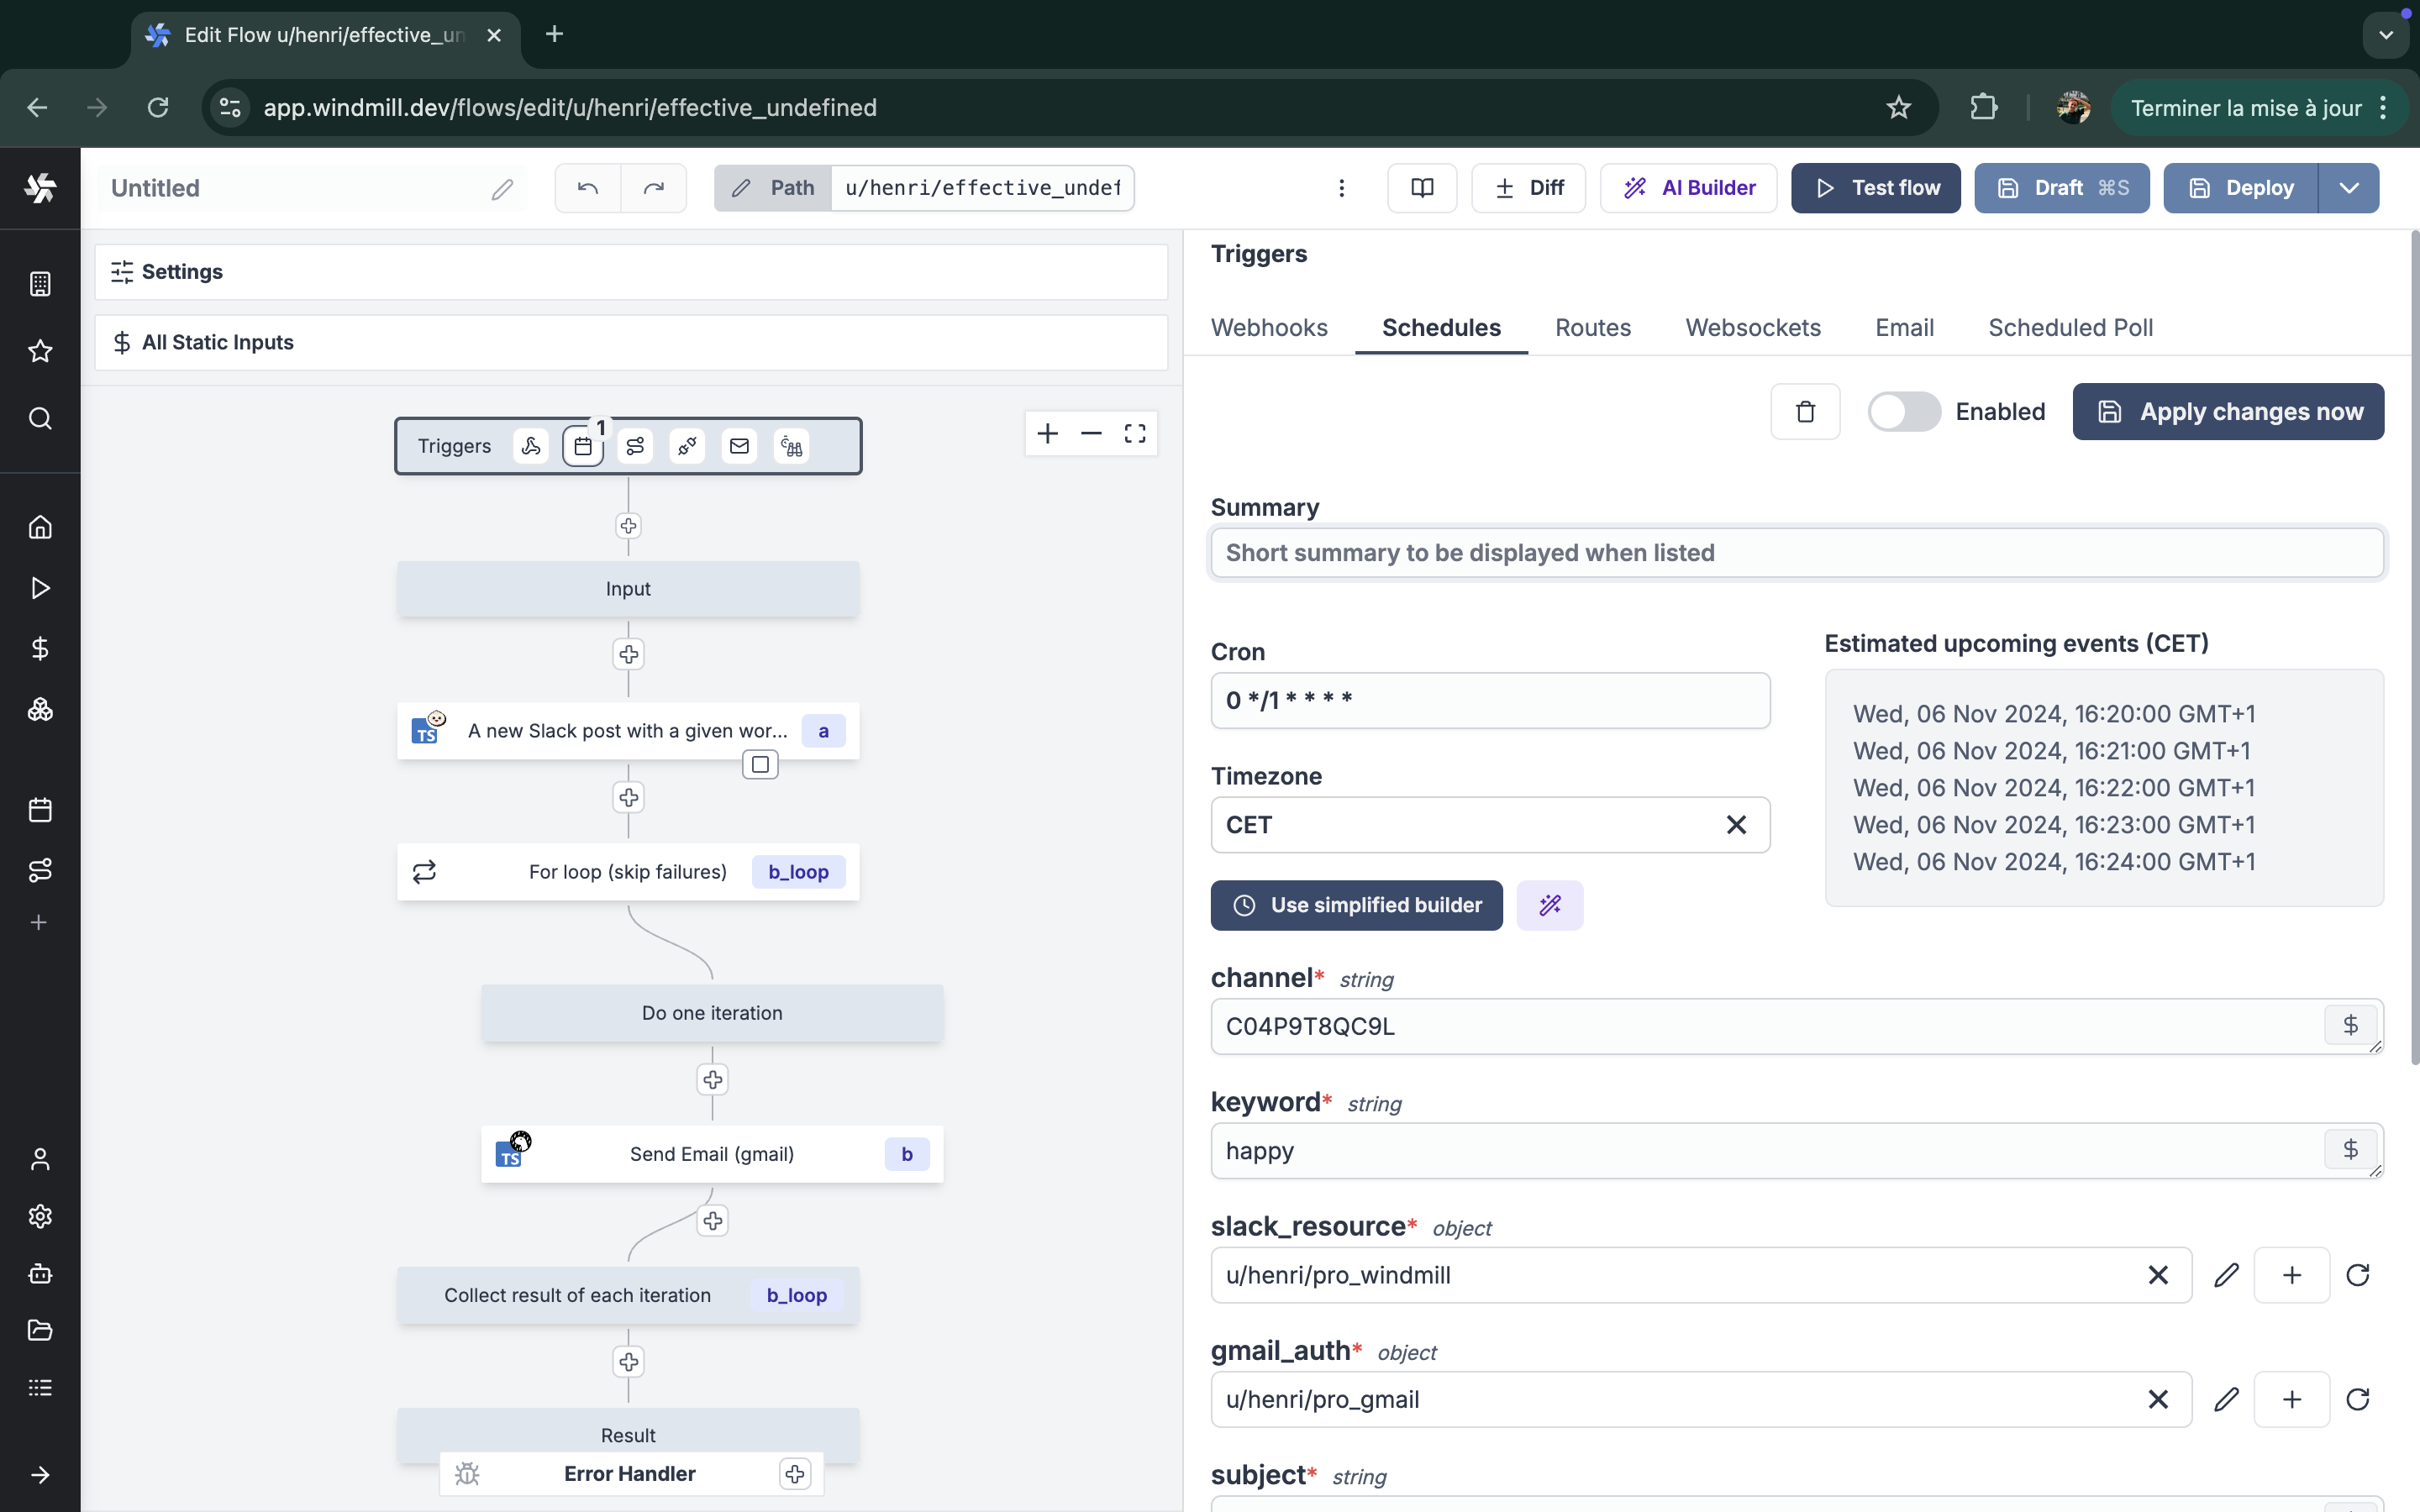Expand the timezone CET dropdown

(x=1490, y=824)
